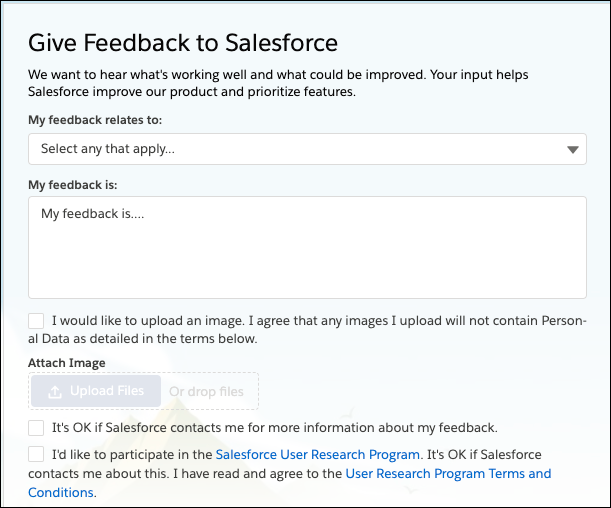The width and height of the screenshot is (611, 508).
Task: Open User Research Program Terms and Conditions link
Action: coord(447,474)
